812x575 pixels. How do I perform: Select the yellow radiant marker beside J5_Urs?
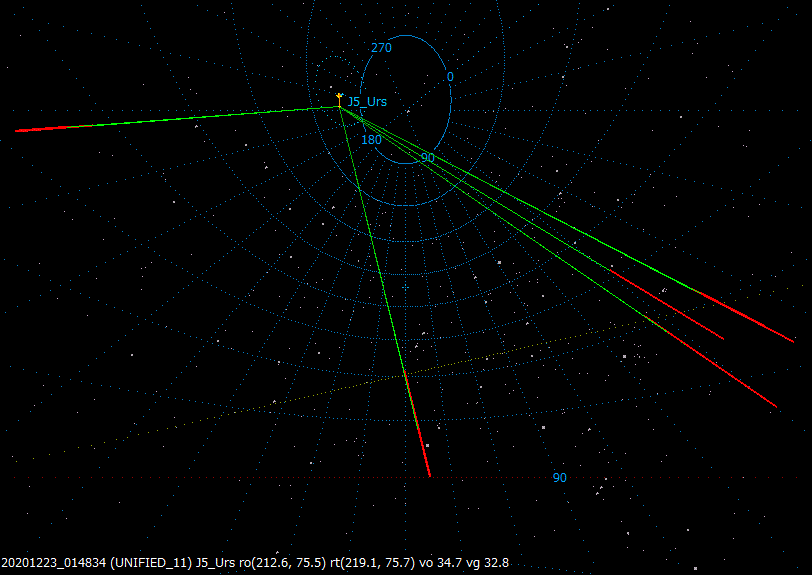click(x=339, y=100)
